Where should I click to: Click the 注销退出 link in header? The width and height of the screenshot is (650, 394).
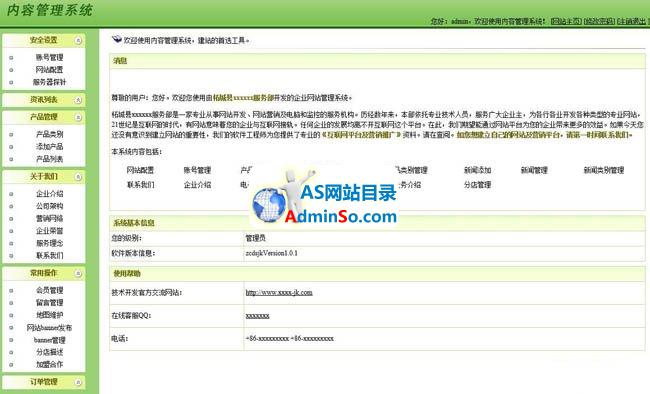coord(632,21)
